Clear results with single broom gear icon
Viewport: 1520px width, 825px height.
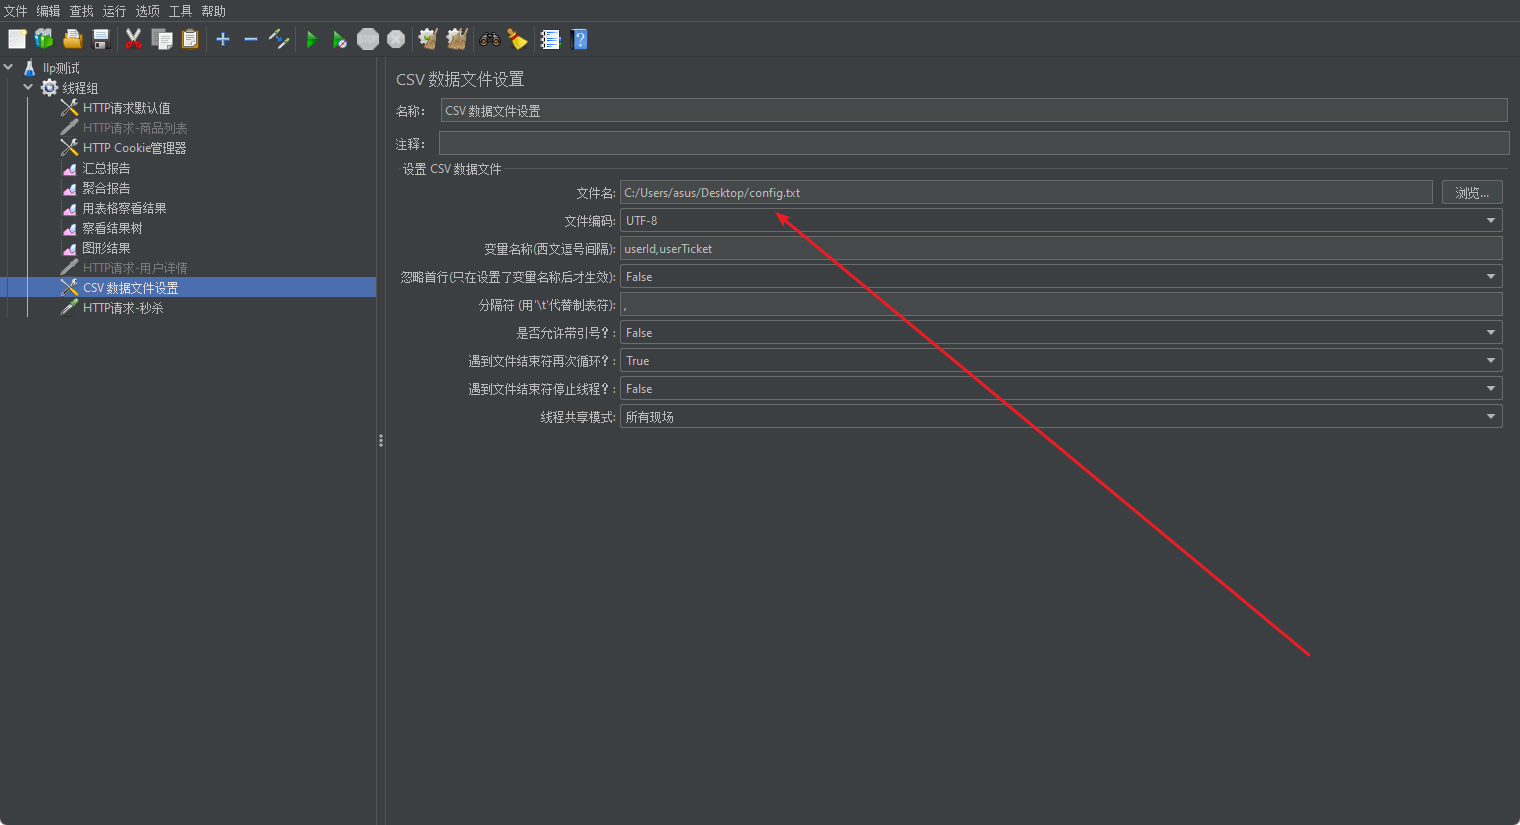428,39
